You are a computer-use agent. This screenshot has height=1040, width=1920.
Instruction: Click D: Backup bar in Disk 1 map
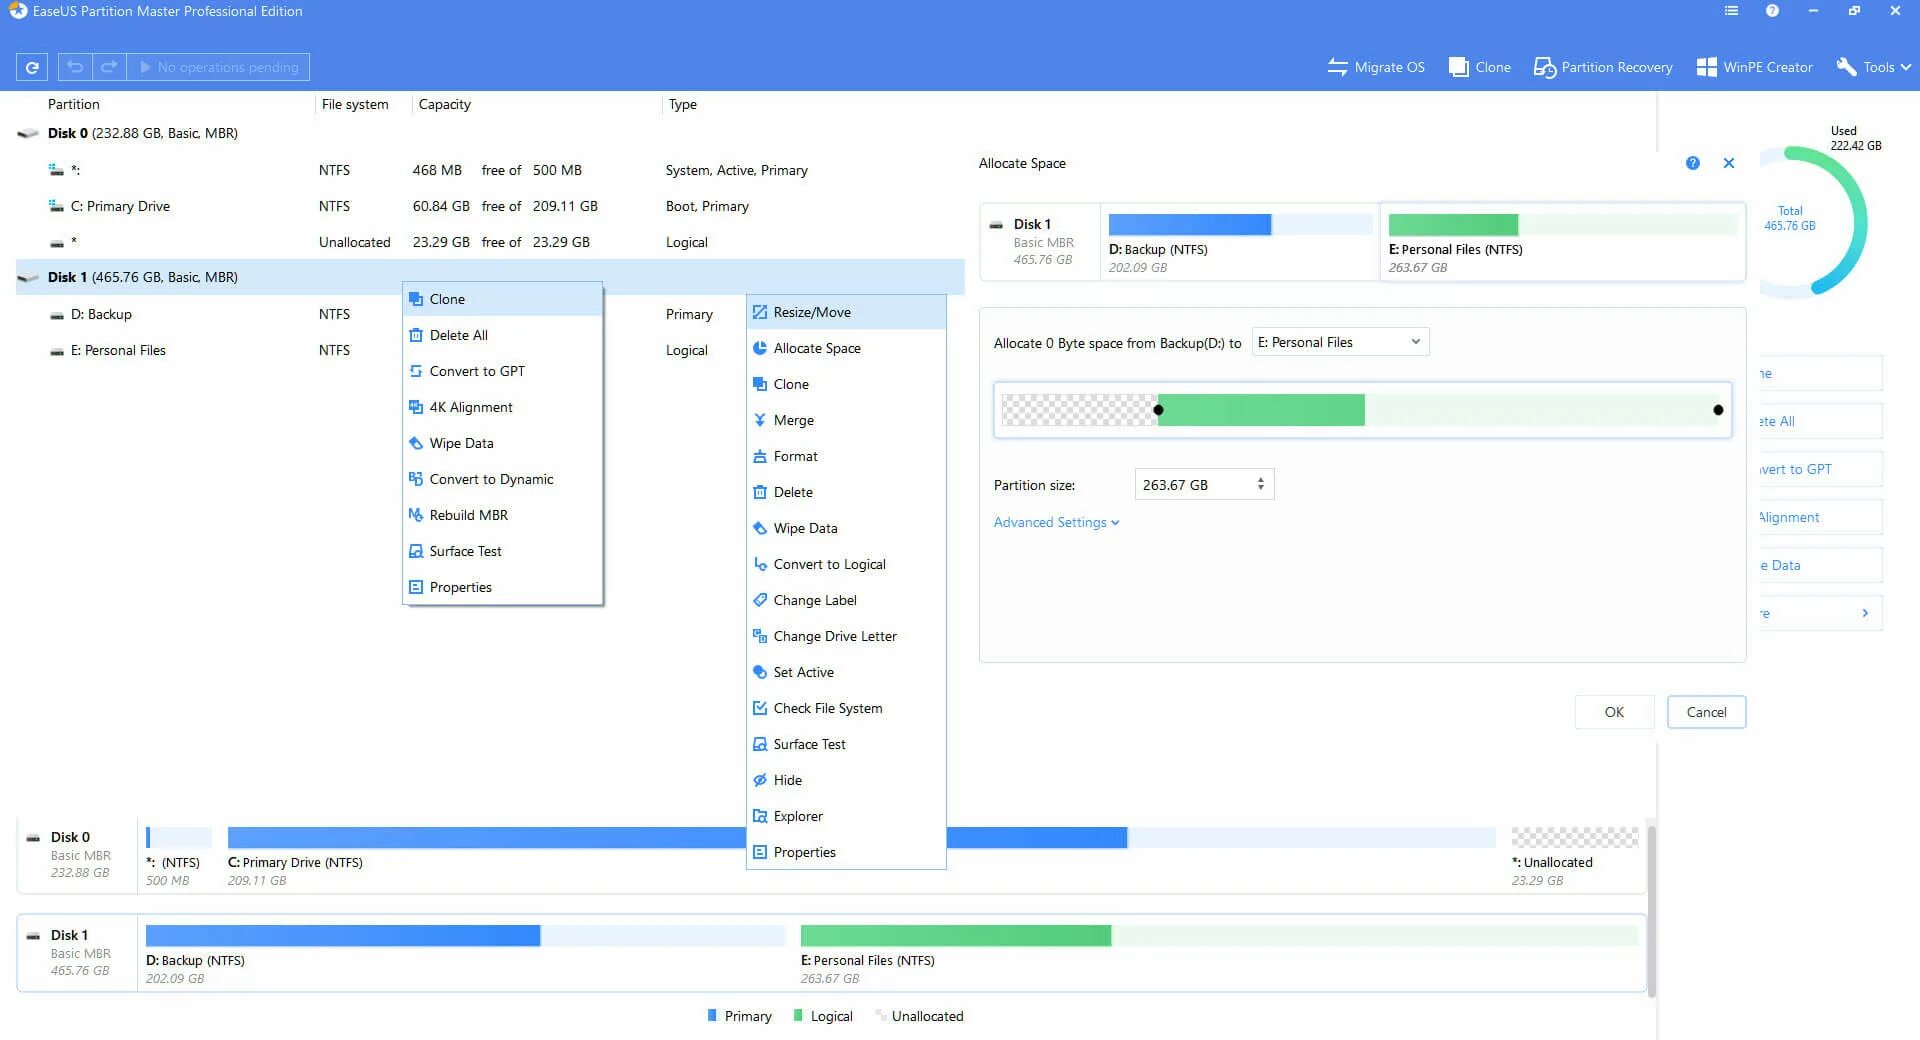(x=465, y=935)
